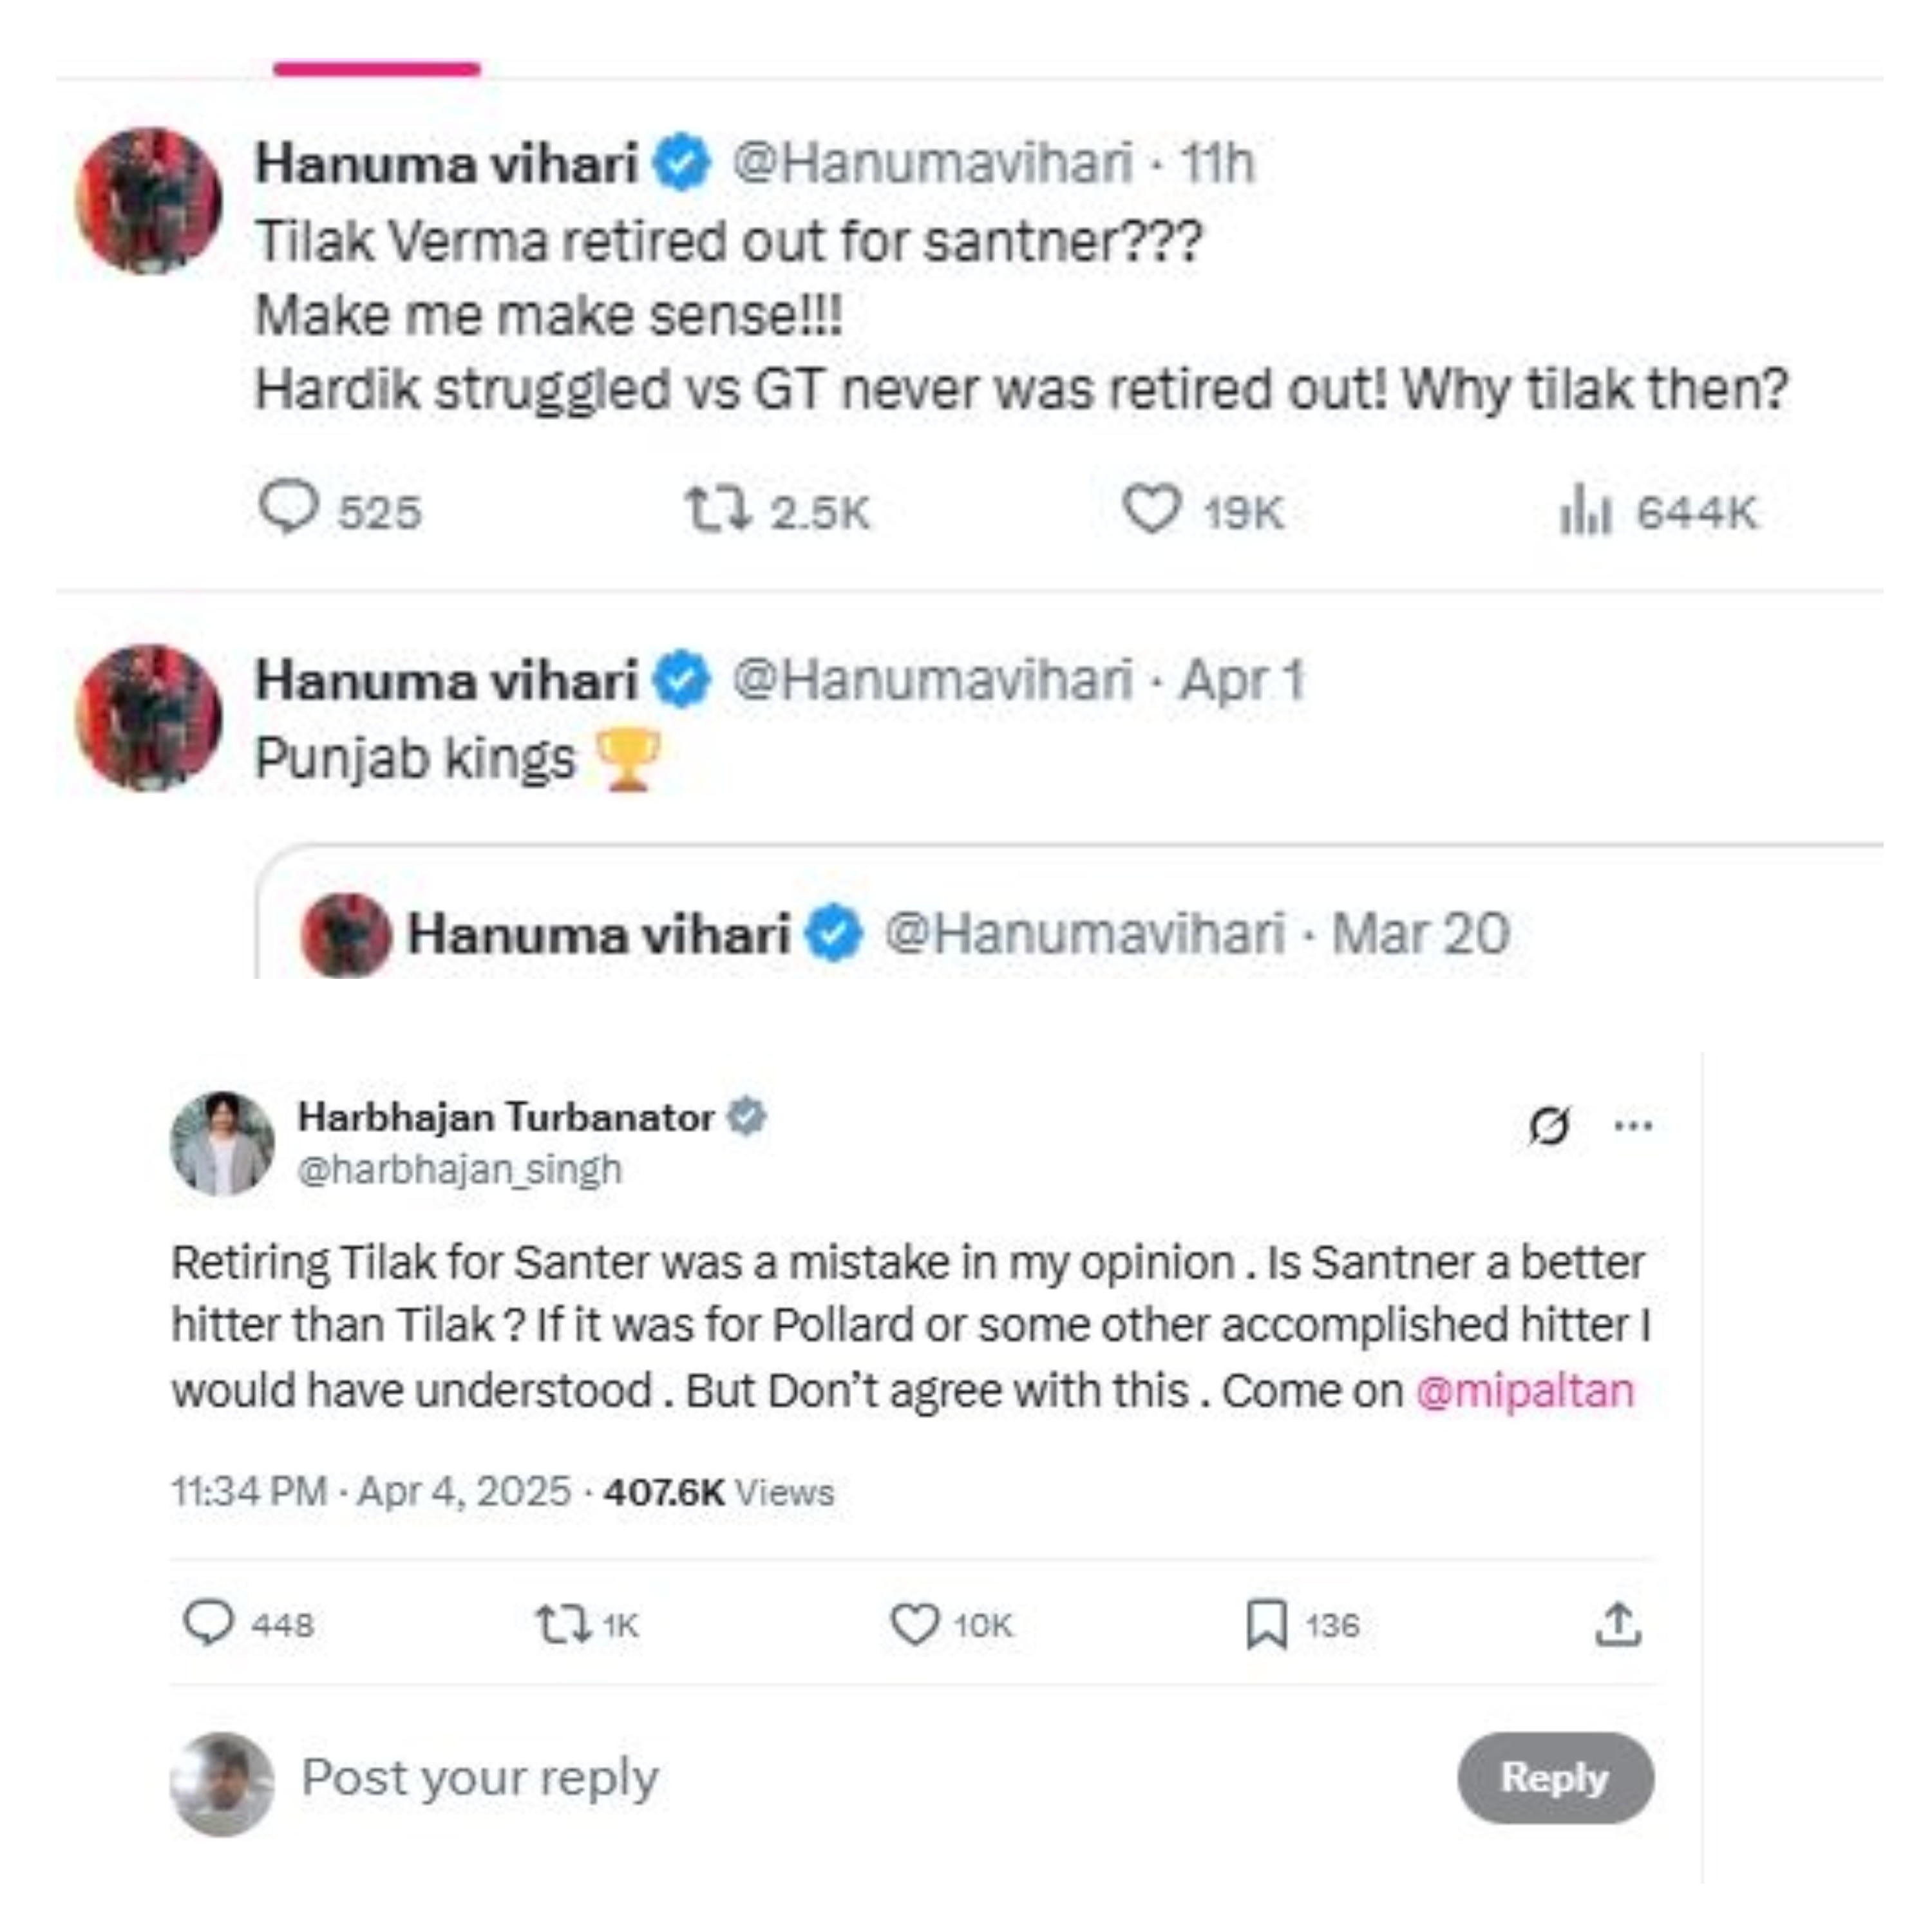Like Harbhajan's tweet with 10K likes
The image size is (1932, 1932).
click(914, 1624)
